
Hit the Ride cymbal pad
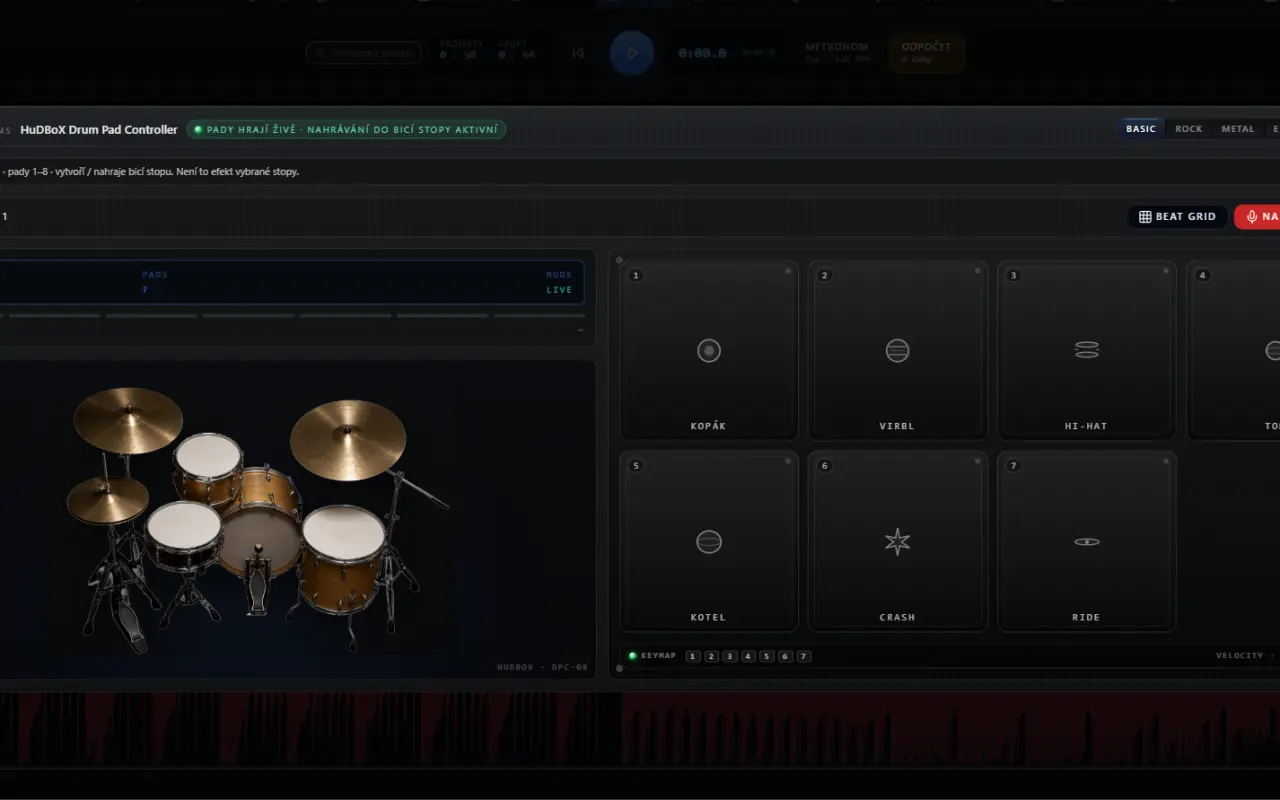pos(1087,542)
